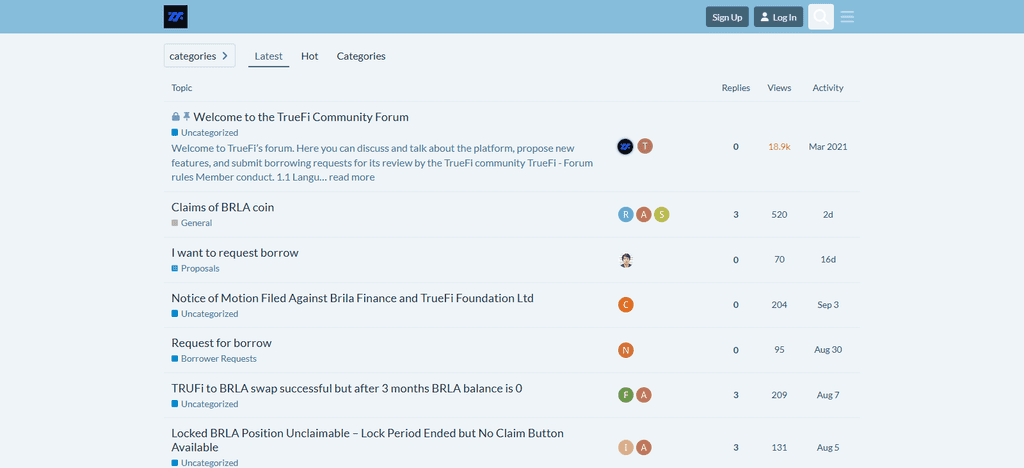Click the TrueFi logo in header
The image size is (1024, 468).
click(176, 16)
